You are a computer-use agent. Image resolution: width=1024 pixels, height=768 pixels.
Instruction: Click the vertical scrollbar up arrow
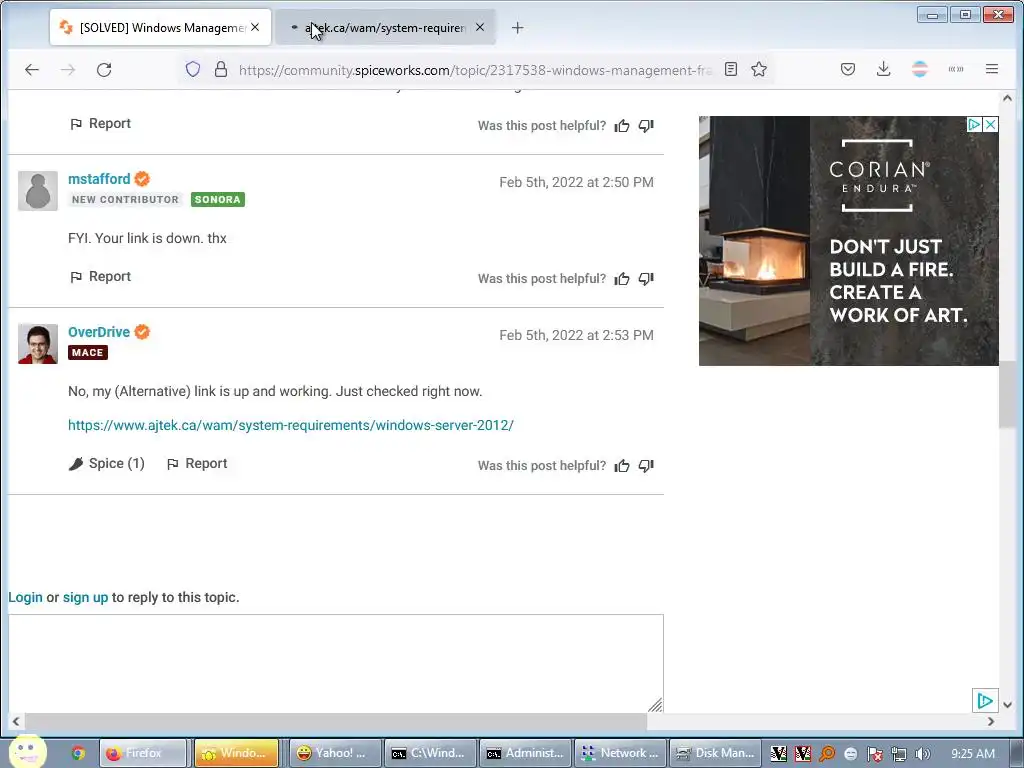[x=1007, y=98]
